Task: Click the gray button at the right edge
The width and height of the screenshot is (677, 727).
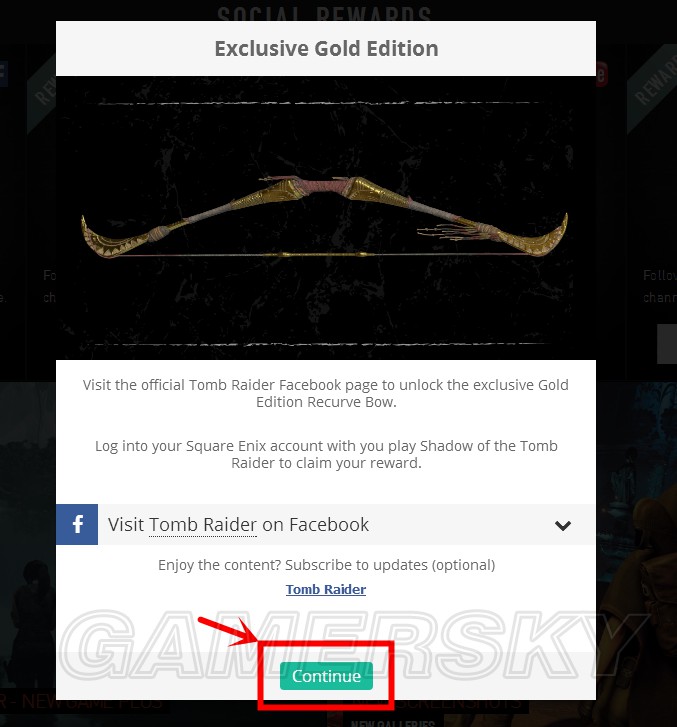Action: tap(667, 344)
